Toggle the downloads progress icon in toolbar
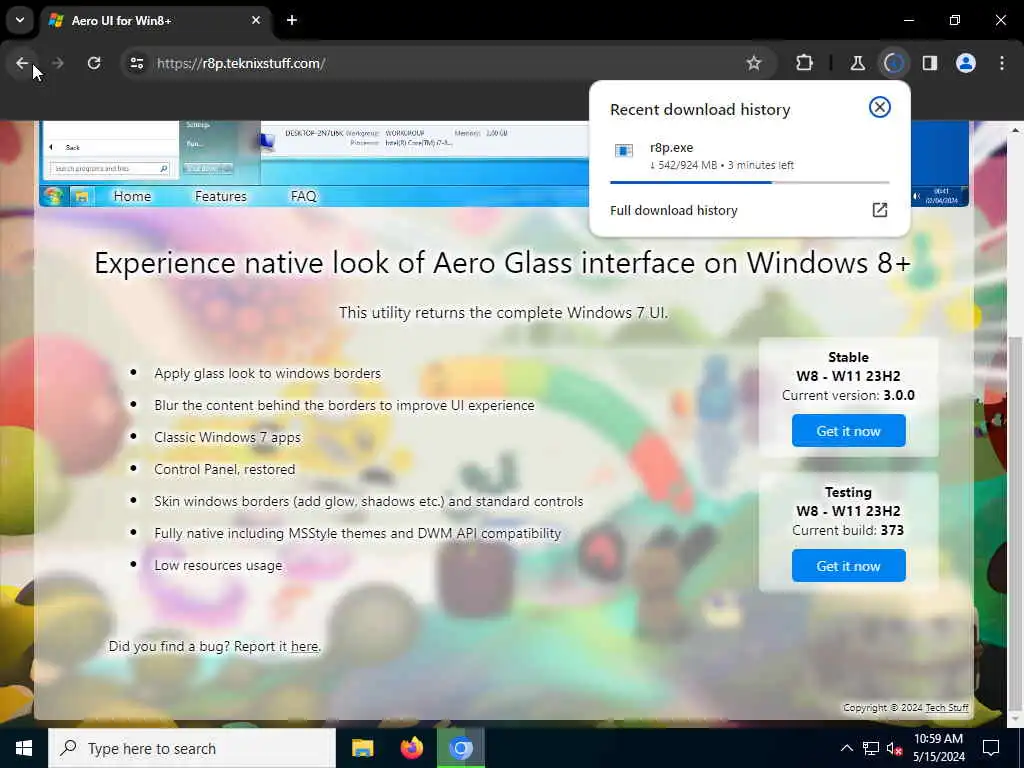Image resolution: width=1024 pixels, height=768 pixels. click(x=893, y=63)
